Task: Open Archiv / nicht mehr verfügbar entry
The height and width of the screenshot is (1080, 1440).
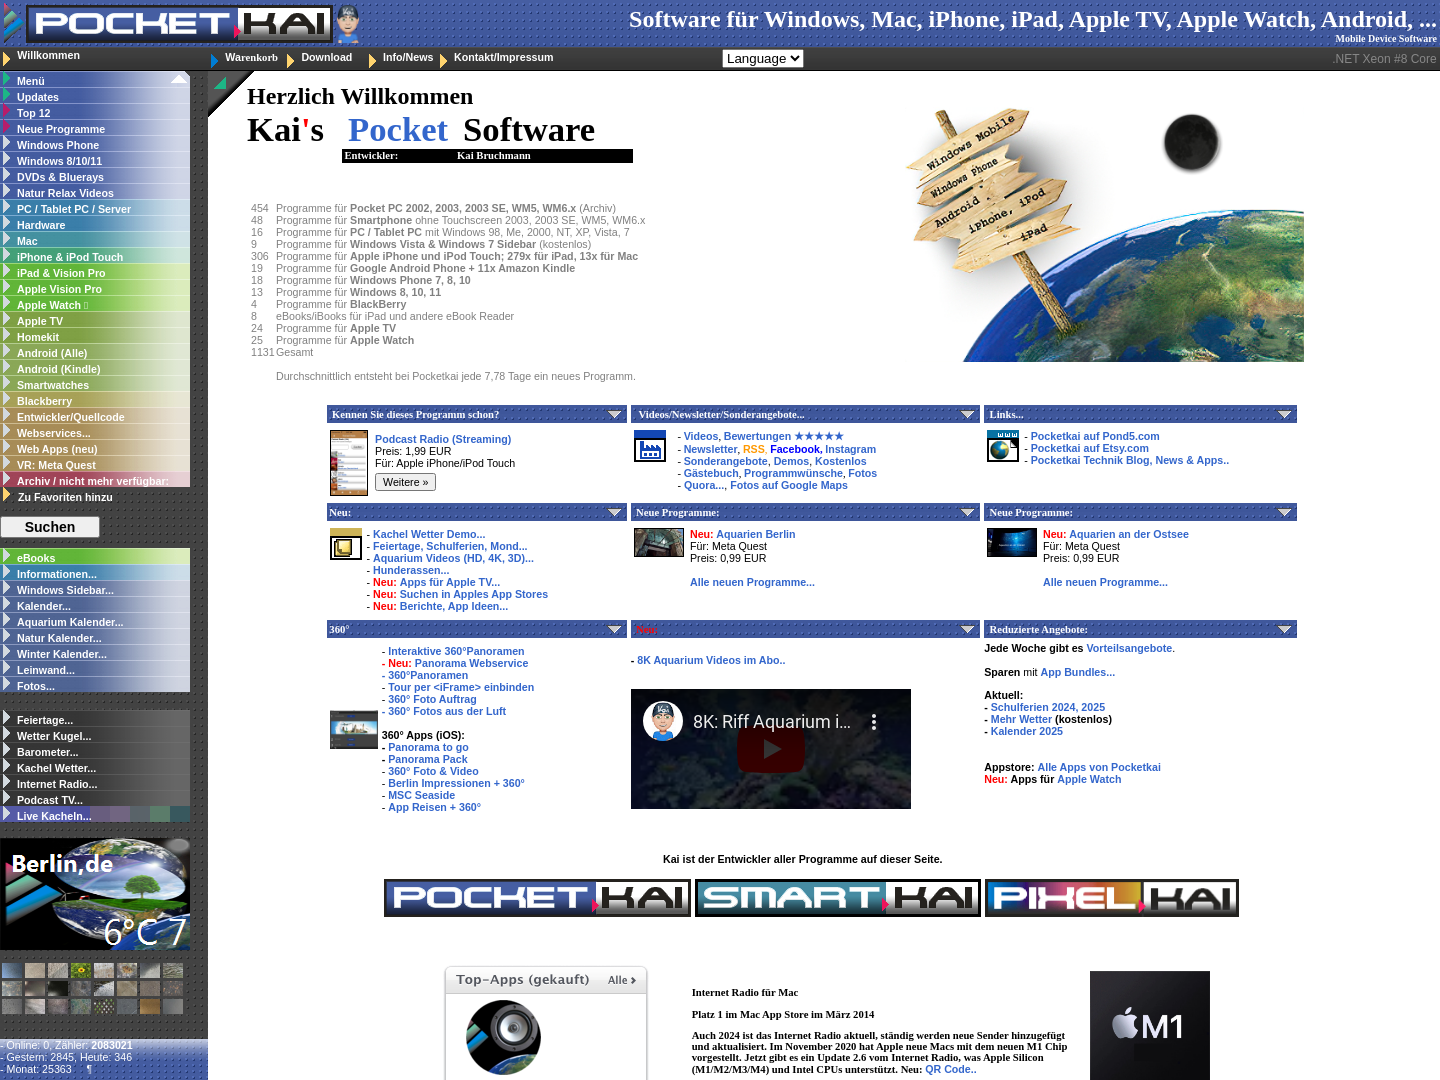Action: (x=95, y=481)
